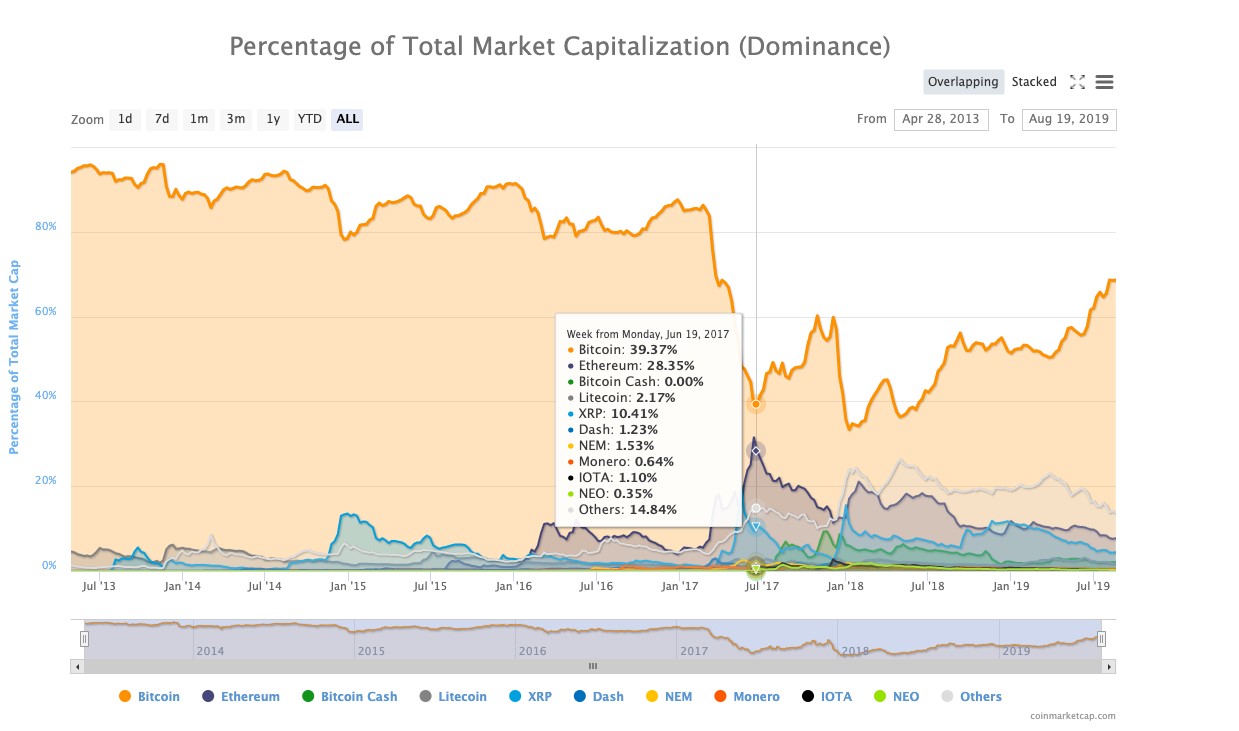Toggle fullscreen chart view

click(x=1077, y=82)
